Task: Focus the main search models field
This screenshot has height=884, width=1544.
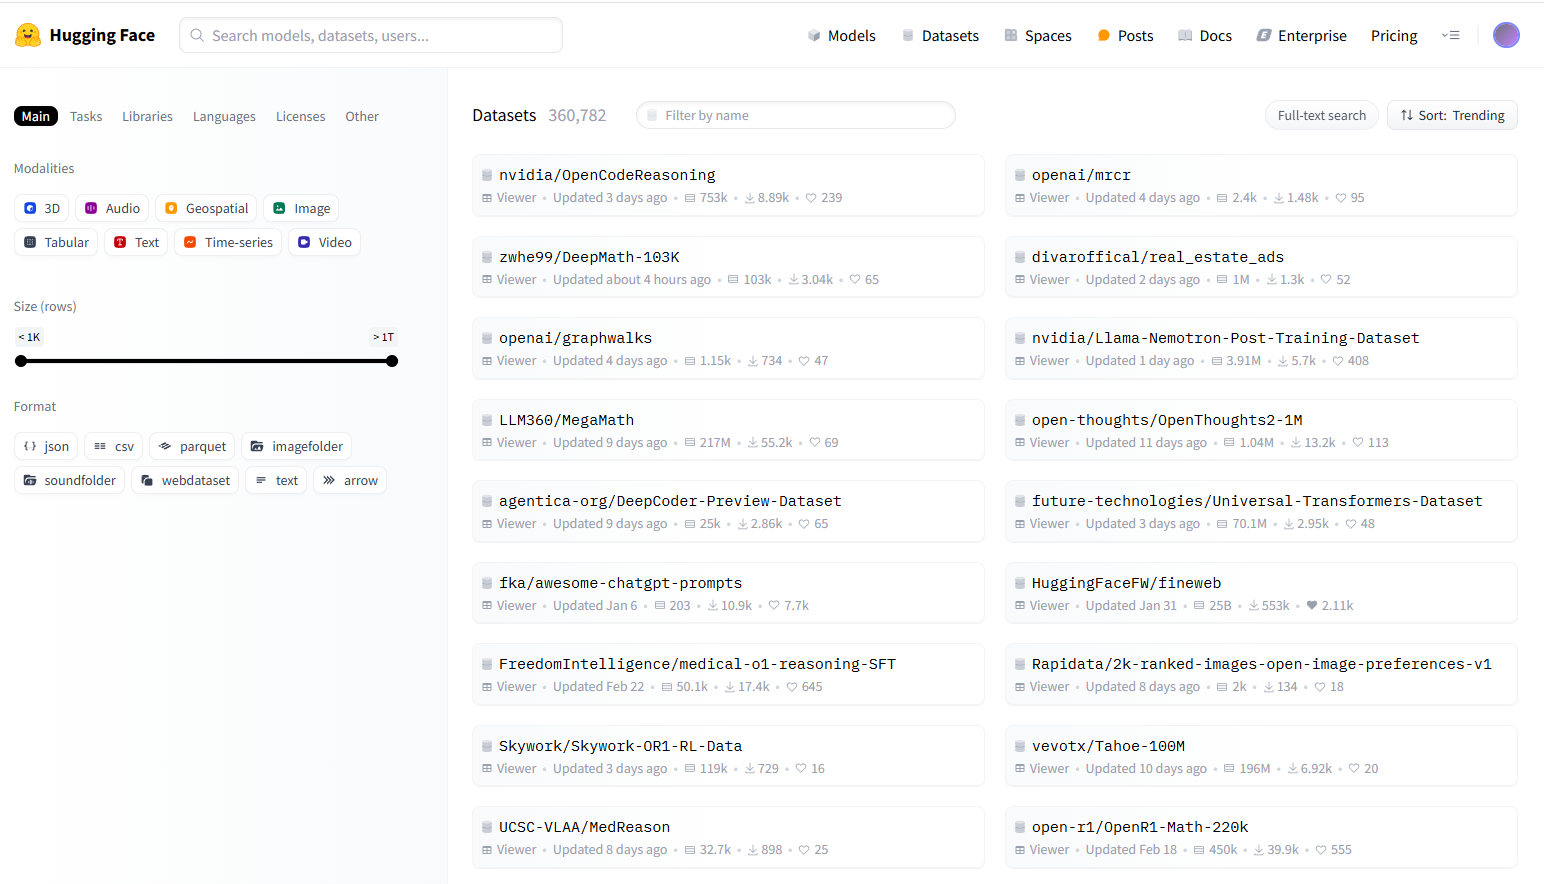Action: [371, 35]
